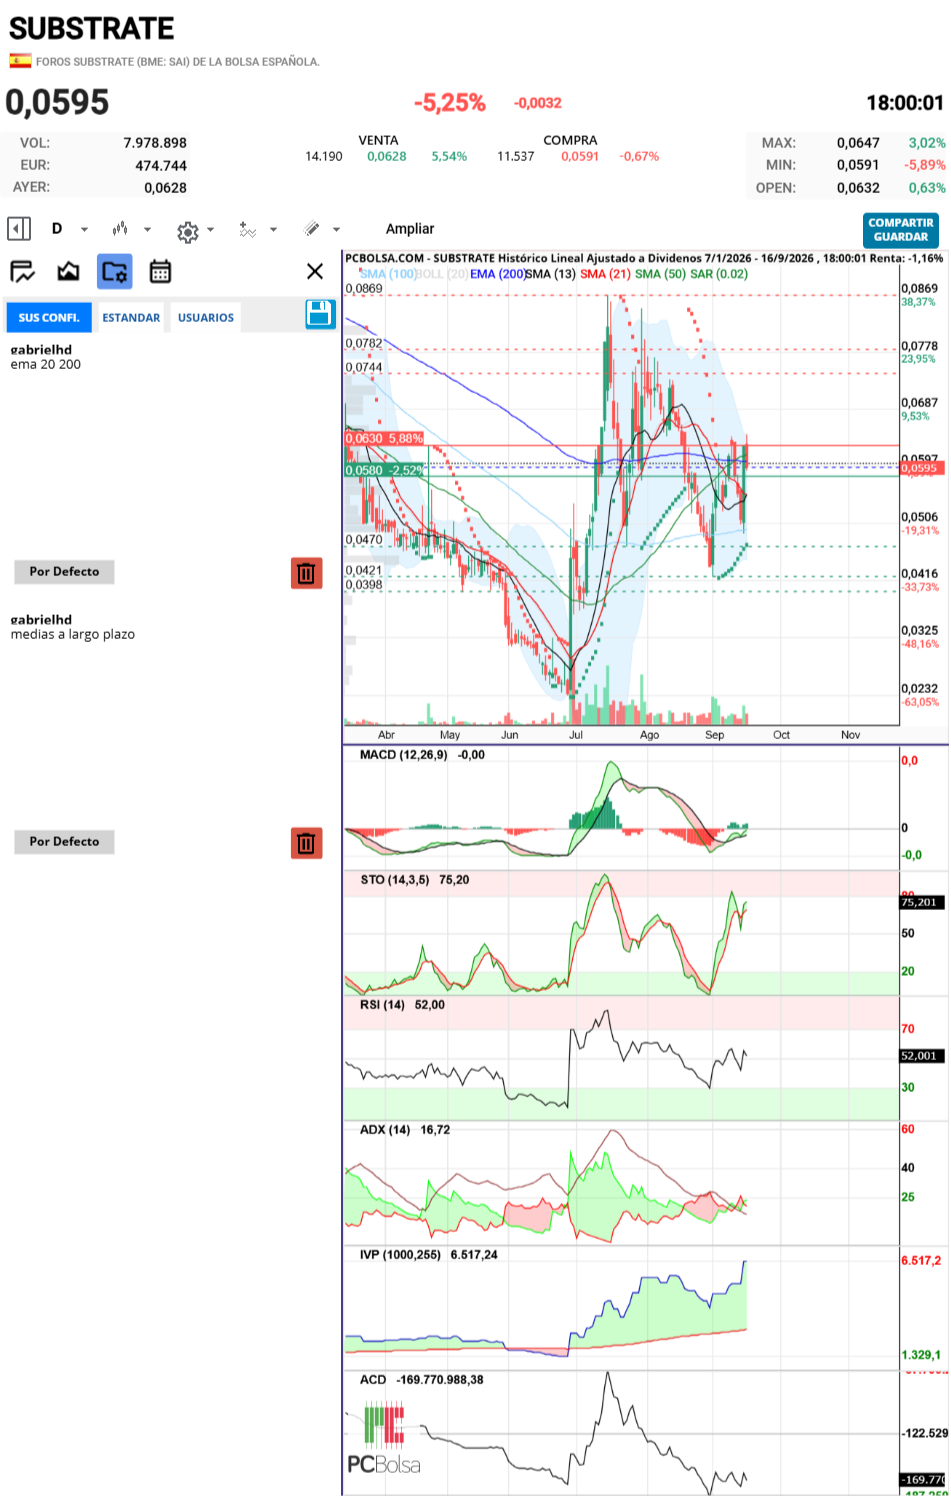Click the current price 0,0595
This screenshot has height=1496, width=951.
coord(57,102)
